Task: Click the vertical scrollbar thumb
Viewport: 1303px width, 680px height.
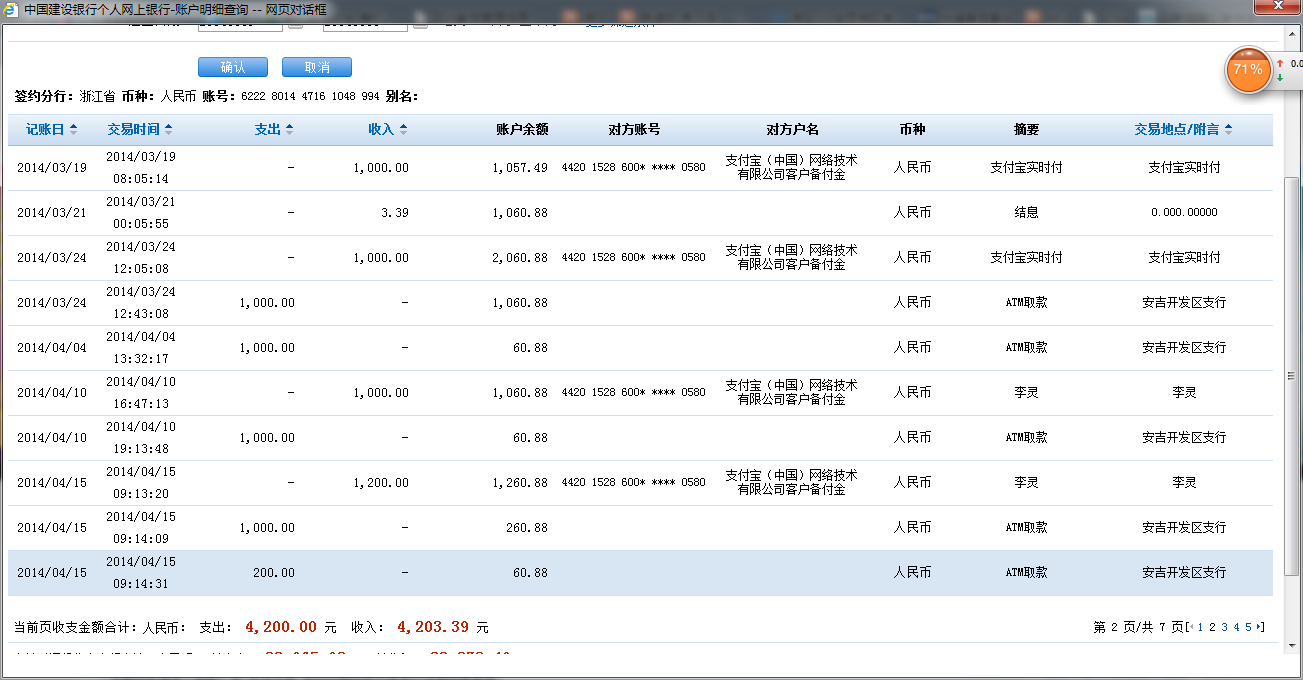Action: click(1291, 375)
